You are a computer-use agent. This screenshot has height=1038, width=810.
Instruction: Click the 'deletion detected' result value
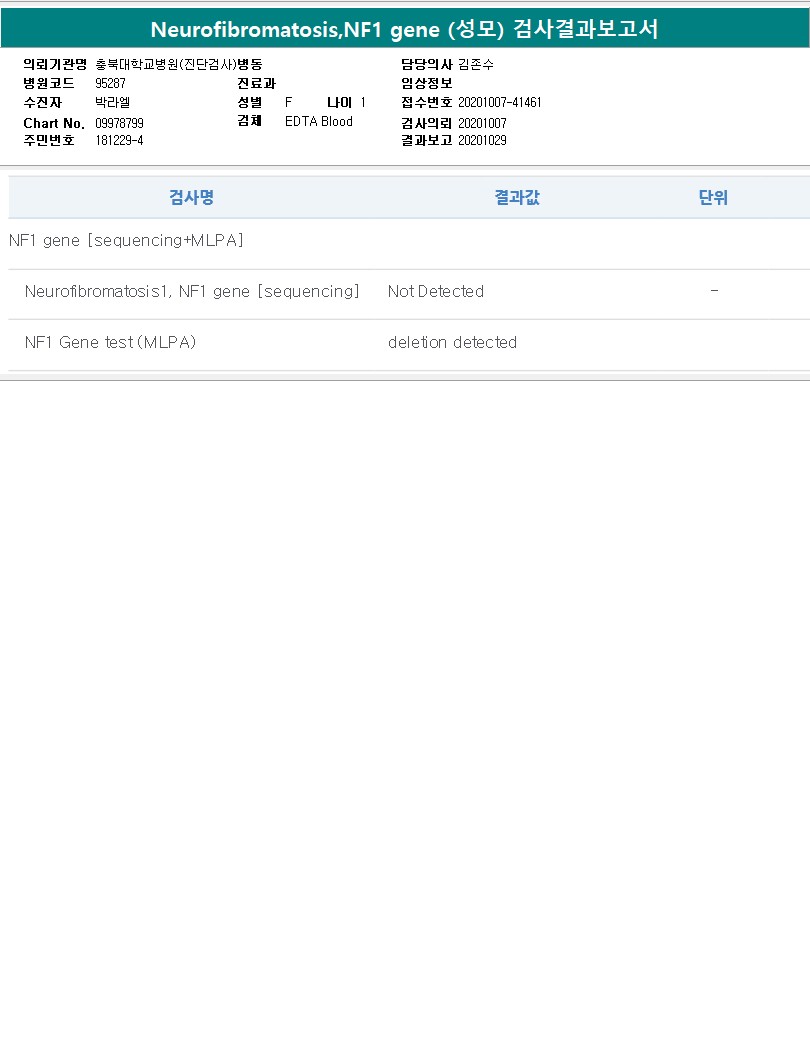pyautogui.click(x=453, y=342)
